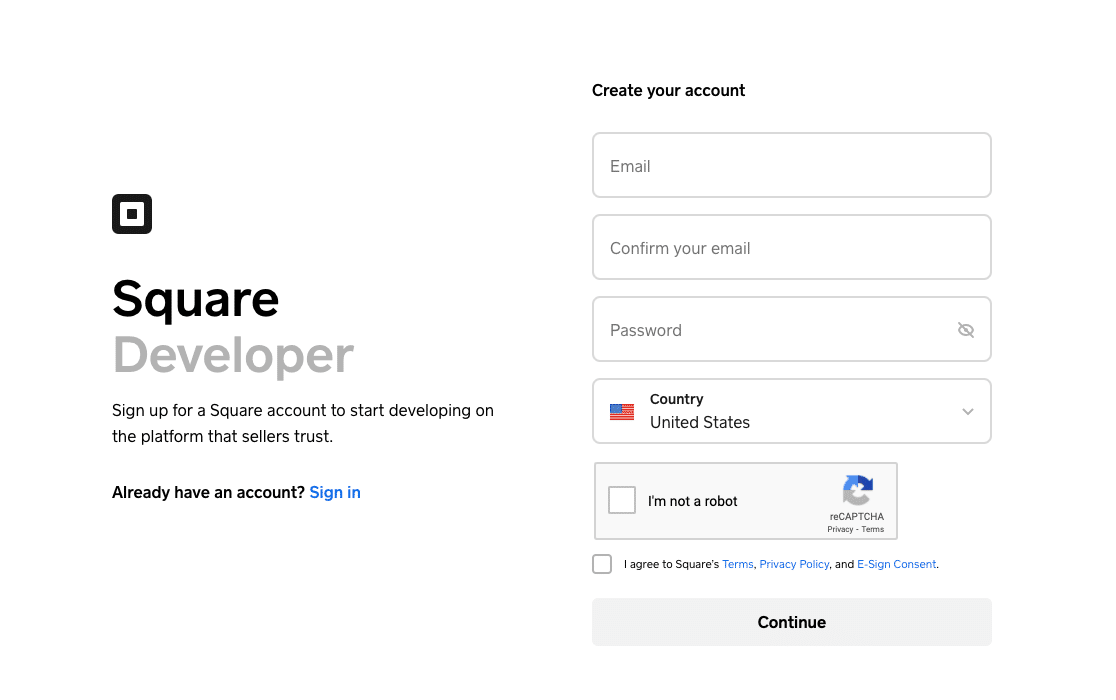Click the Email input field
The height and width of the screenshot is (700, 1116).
pyautogui.click(x=791, y=165)
